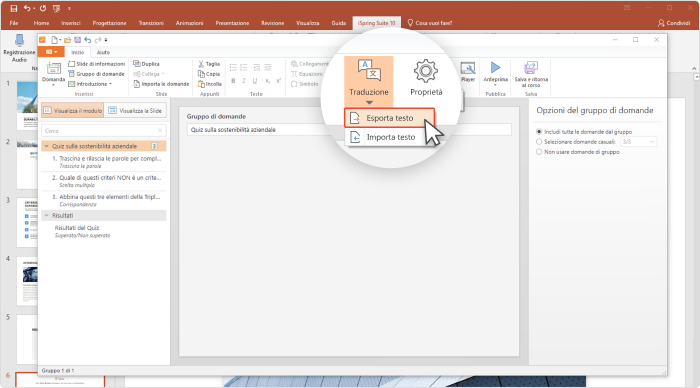Apply numbered list formatting

coord(244,67)
